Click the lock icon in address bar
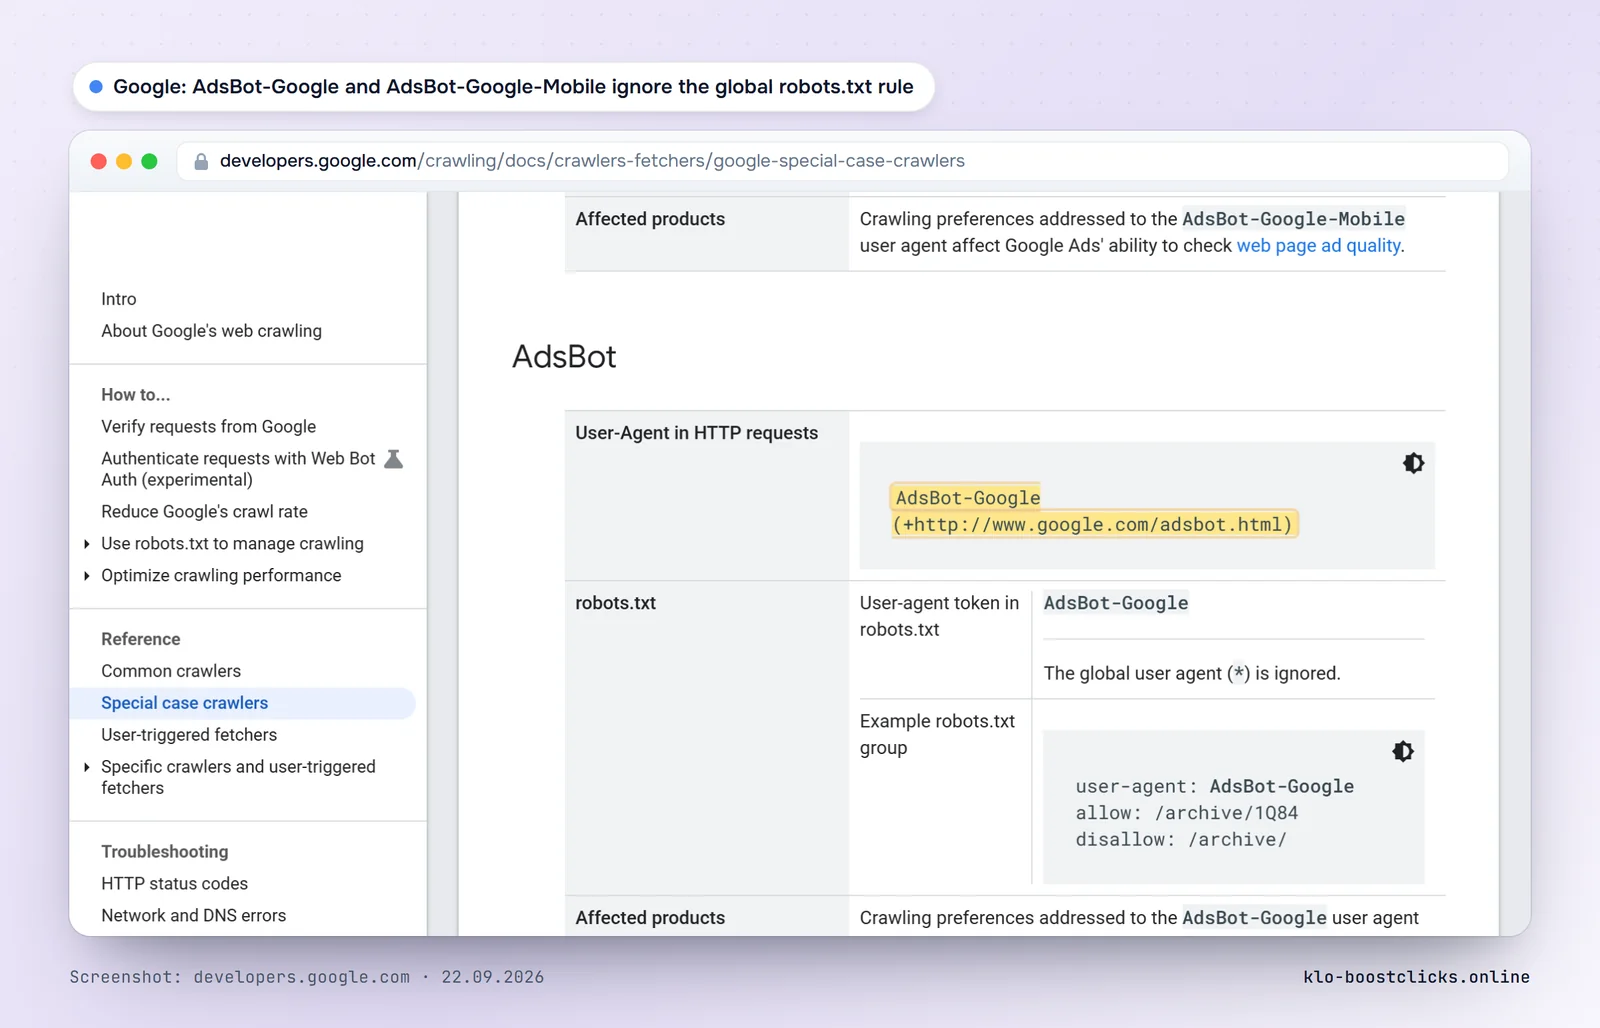Screen dimensions: 1600x1028 tap(201, 161)
